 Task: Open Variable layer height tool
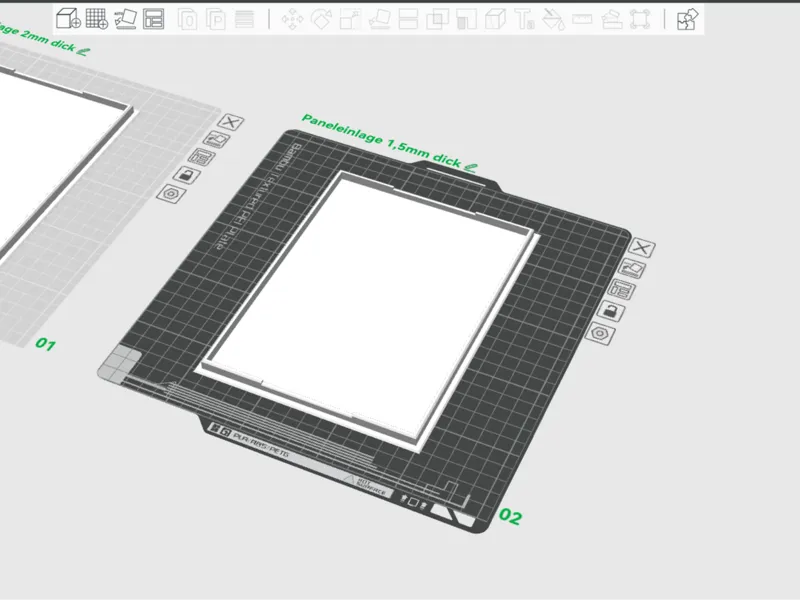pyautogui.click(x=244, y=19)
